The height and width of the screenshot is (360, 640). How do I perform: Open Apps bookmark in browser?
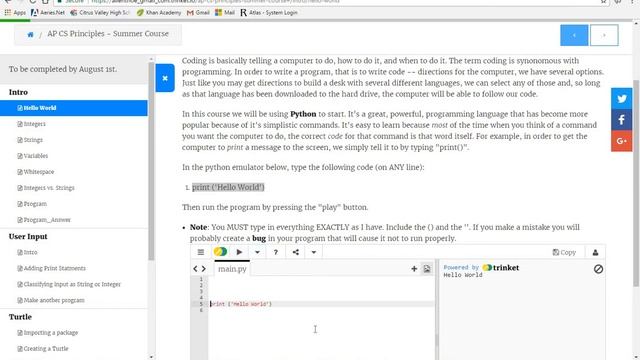[x=15, y=13]
